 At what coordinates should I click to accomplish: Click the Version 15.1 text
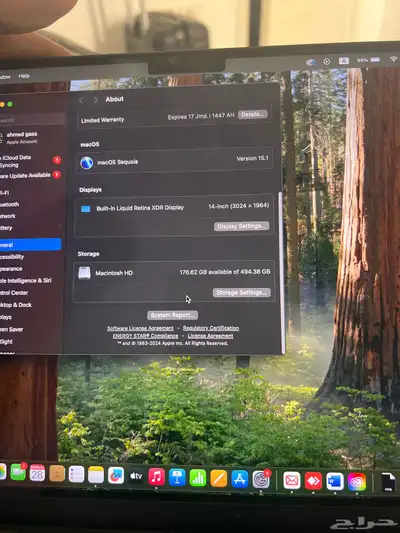tap(252, 158)
